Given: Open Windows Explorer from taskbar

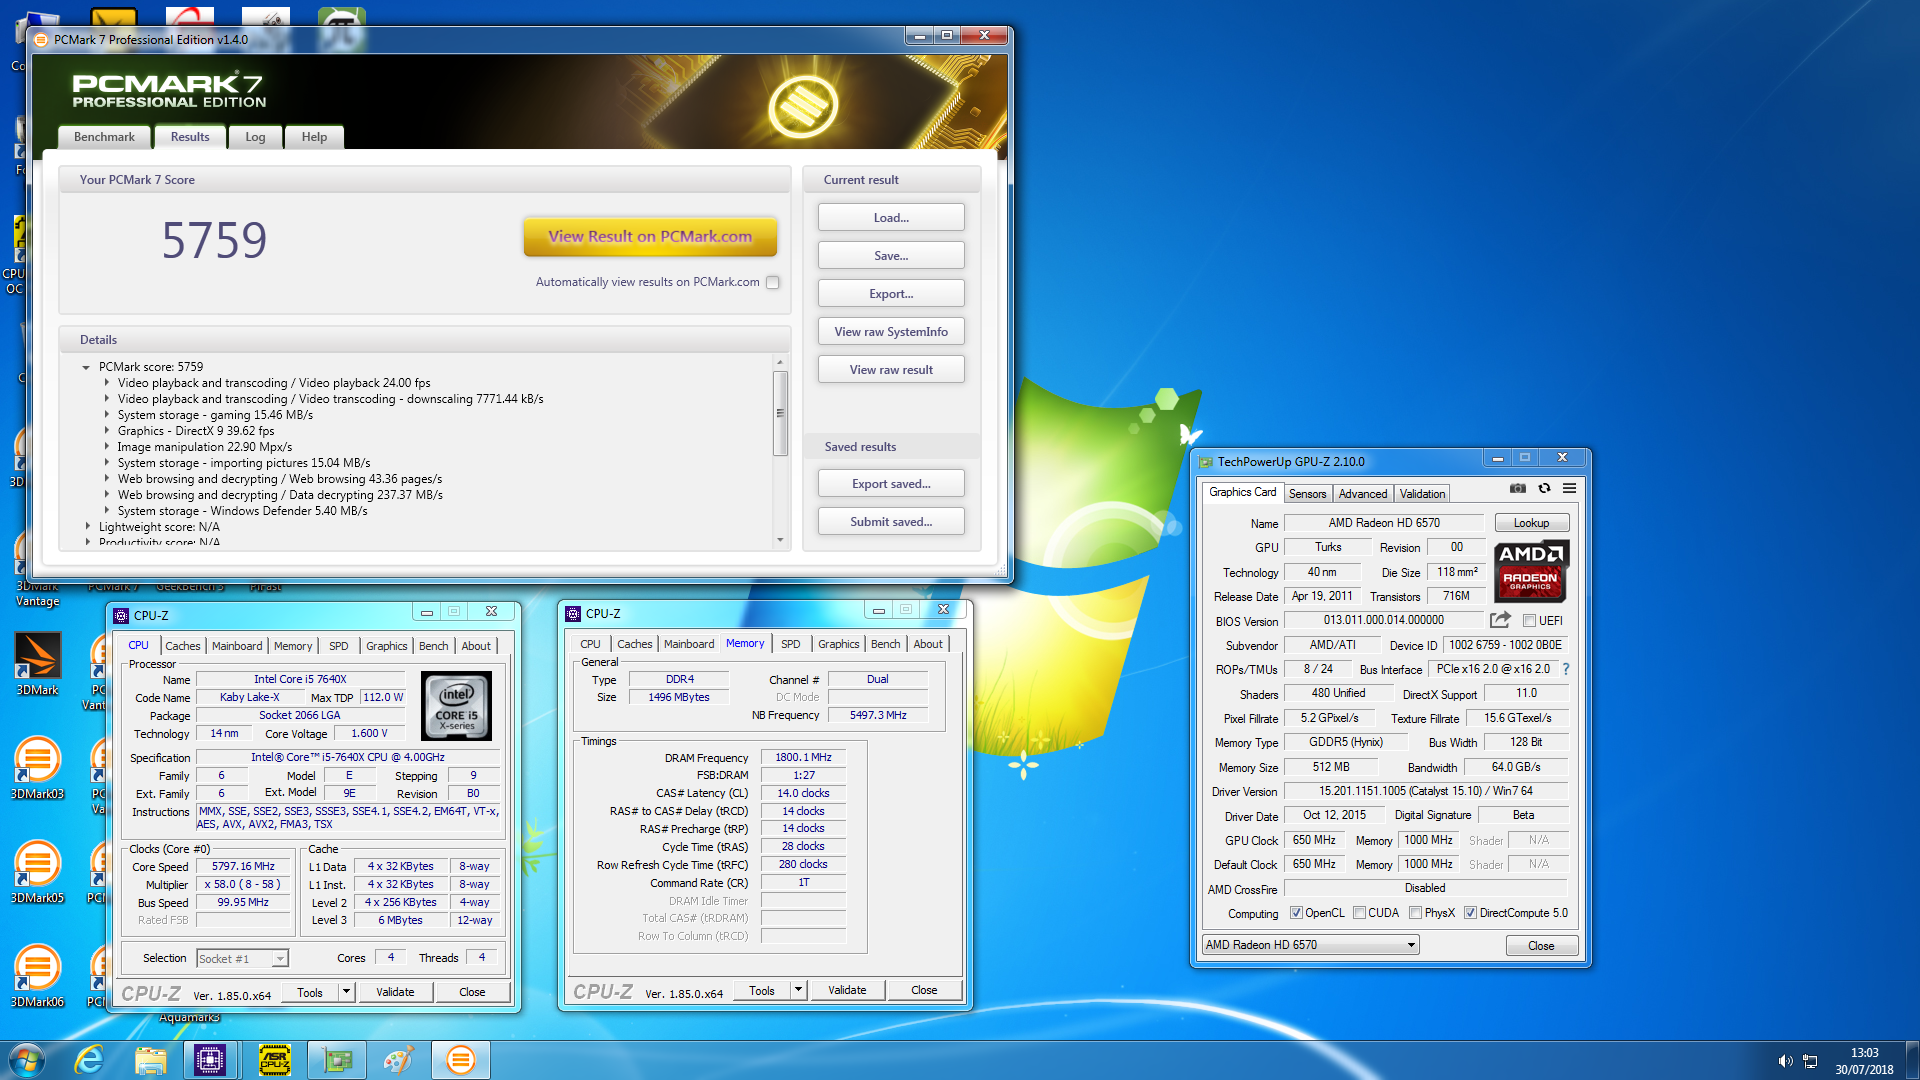Looking at the screenshot, I should (150, 1060).
